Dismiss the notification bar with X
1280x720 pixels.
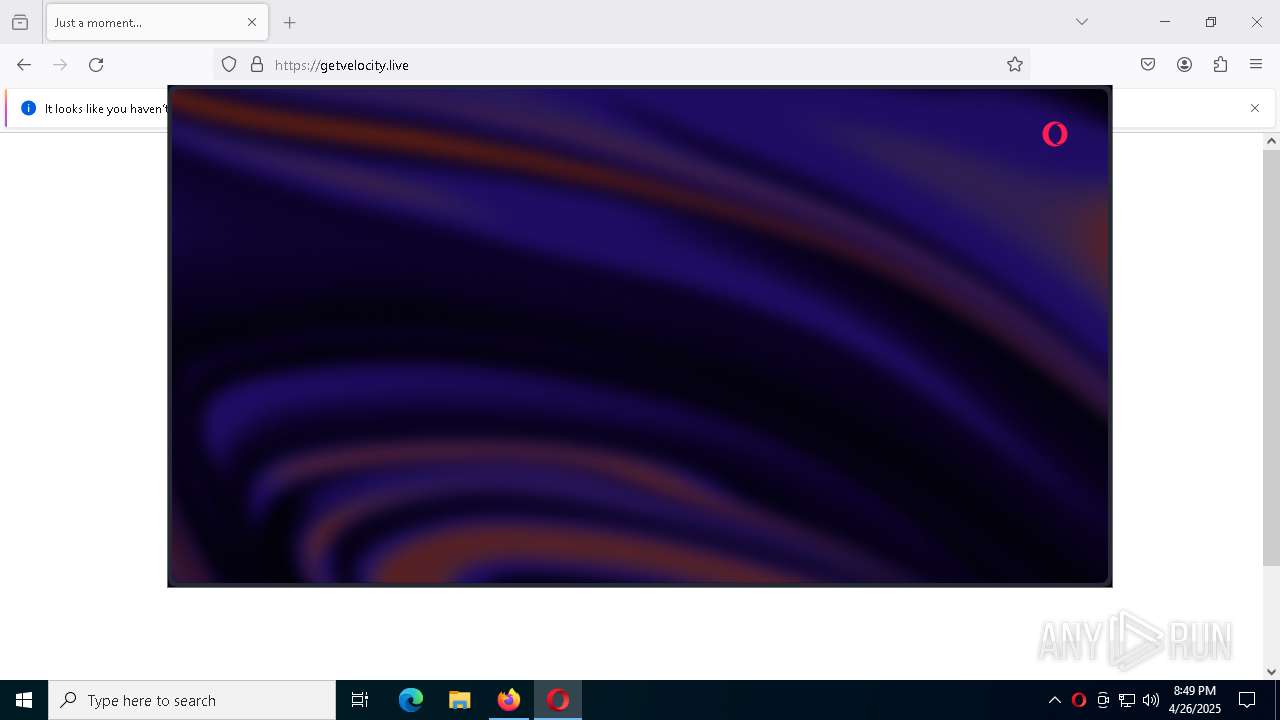(1255, 108)
